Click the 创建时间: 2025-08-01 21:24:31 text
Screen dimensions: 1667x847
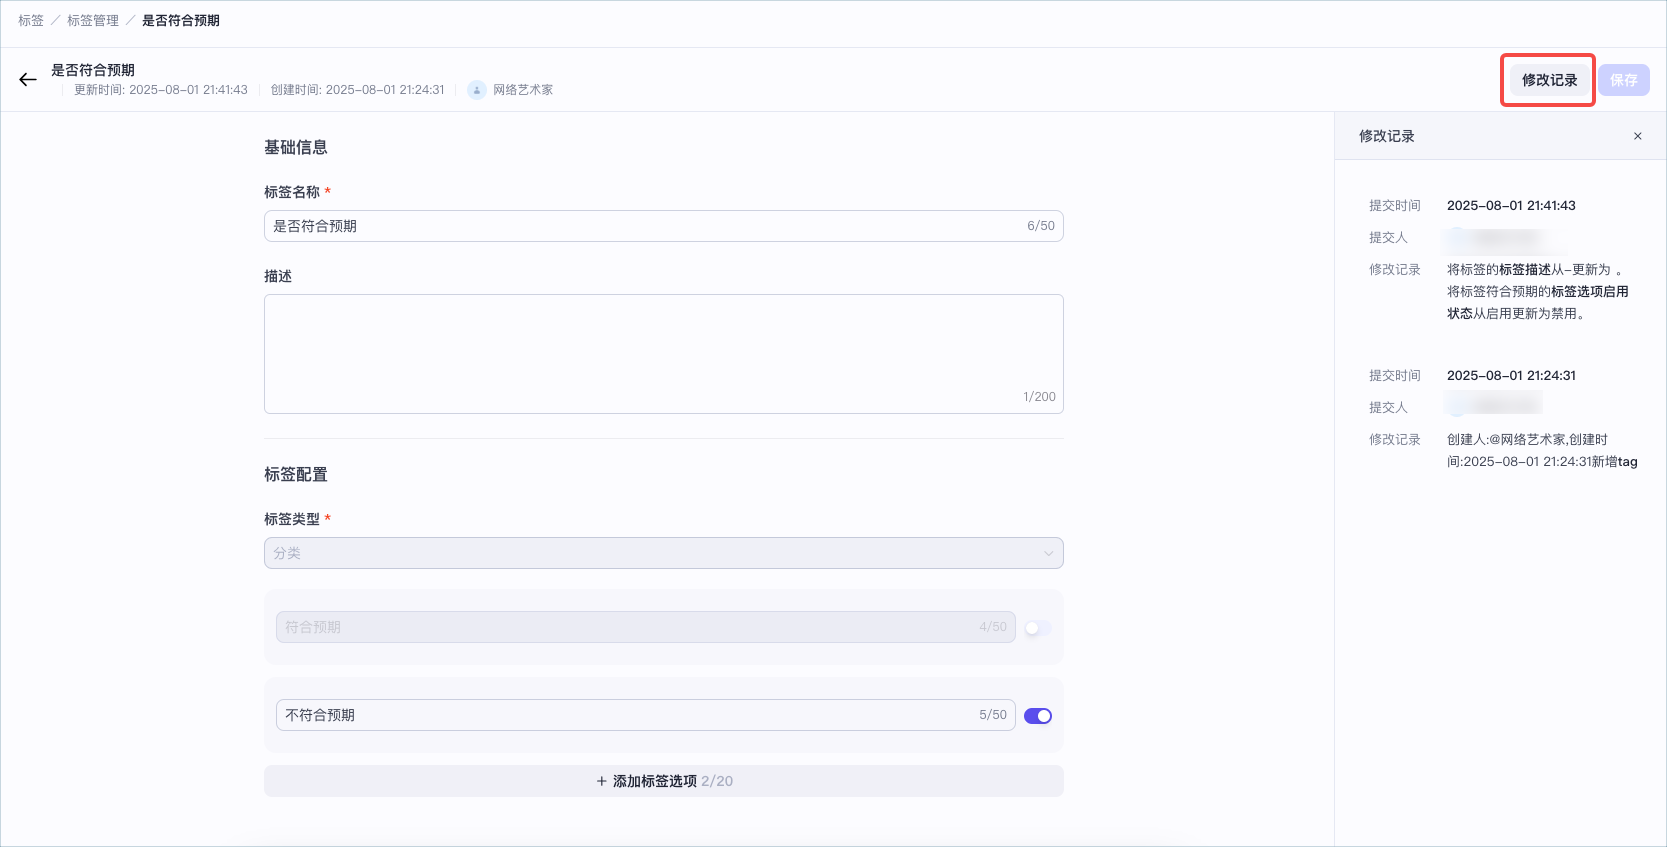pyautogui.click(x=358, y=90)
